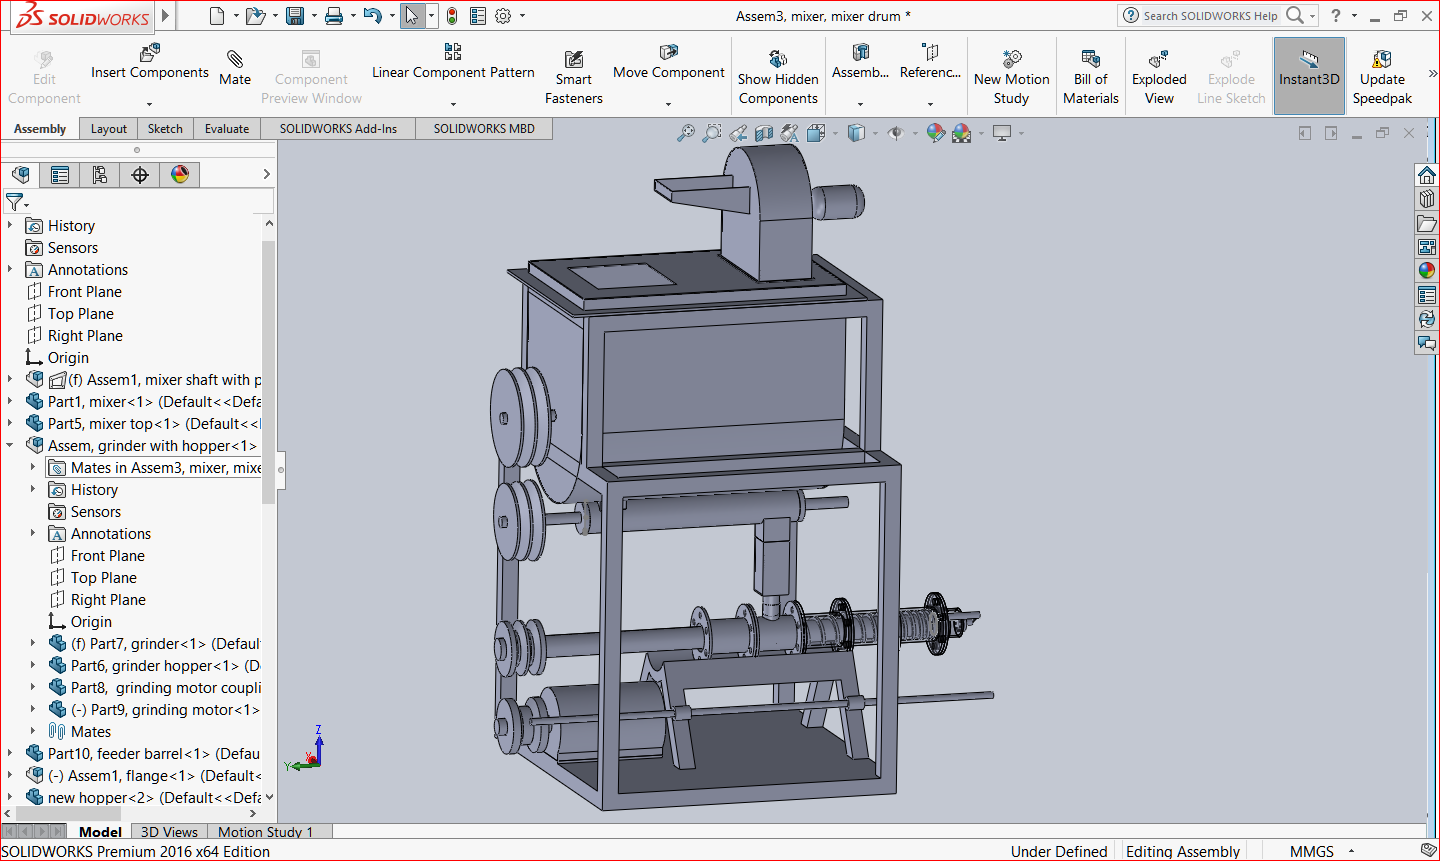This screenshot has height=861, width=1440.
Task: Toggle the Instant3D button
Action: tap(1309, 76)
